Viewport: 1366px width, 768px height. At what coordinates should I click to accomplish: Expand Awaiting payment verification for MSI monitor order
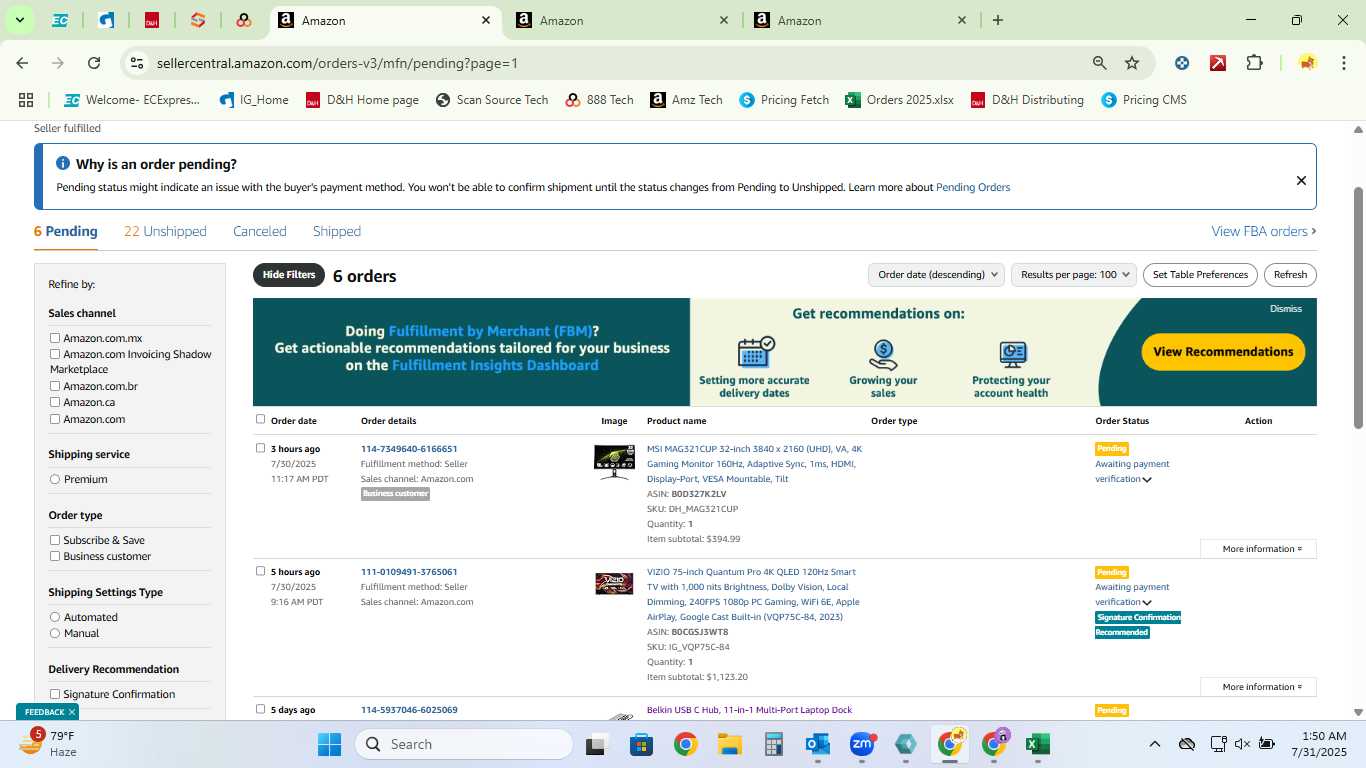[x=1147, y=480]
